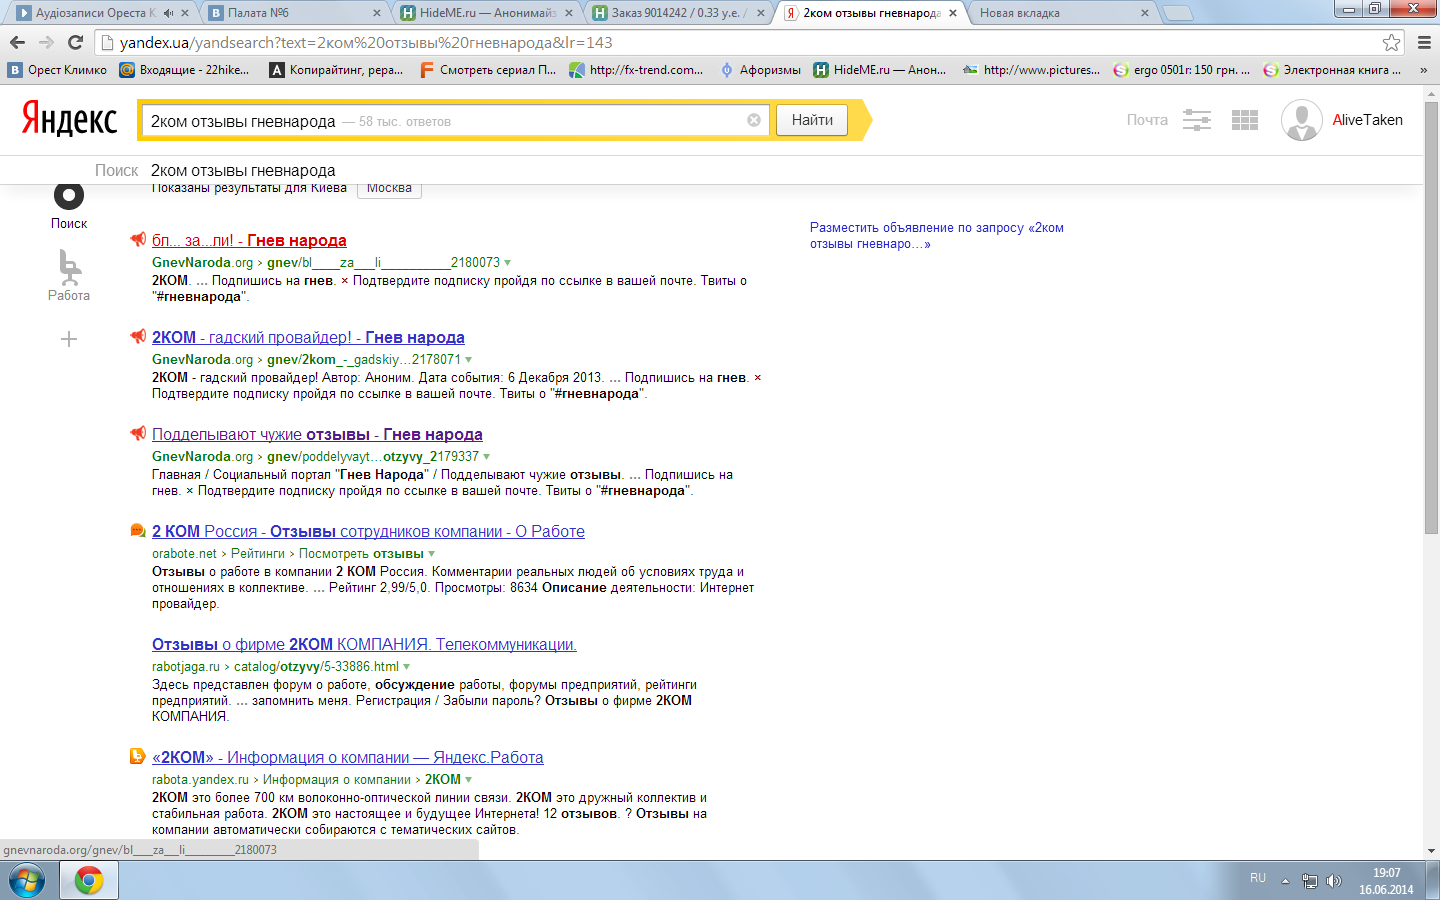The image size is (1440, 900).
Task: Click the browser forward arrow
Action: (46, 42)
